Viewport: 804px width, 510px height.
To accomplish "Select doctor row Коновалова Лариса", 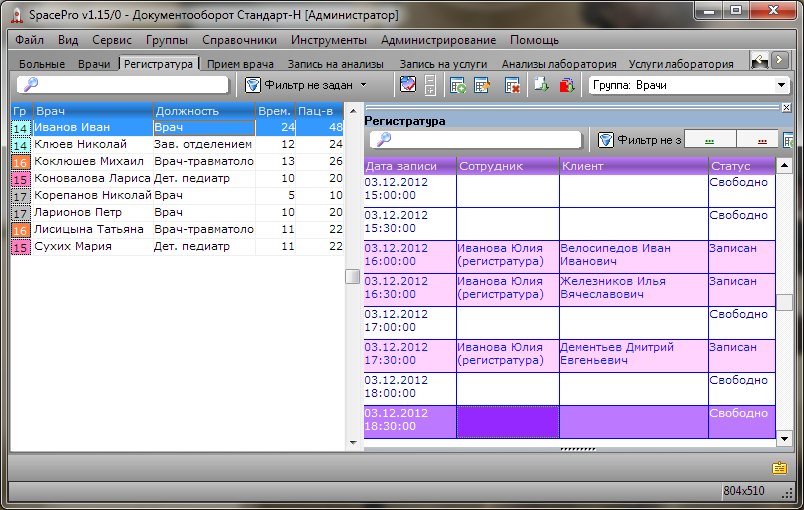I will pyautogui.click(x=177, y=178).
